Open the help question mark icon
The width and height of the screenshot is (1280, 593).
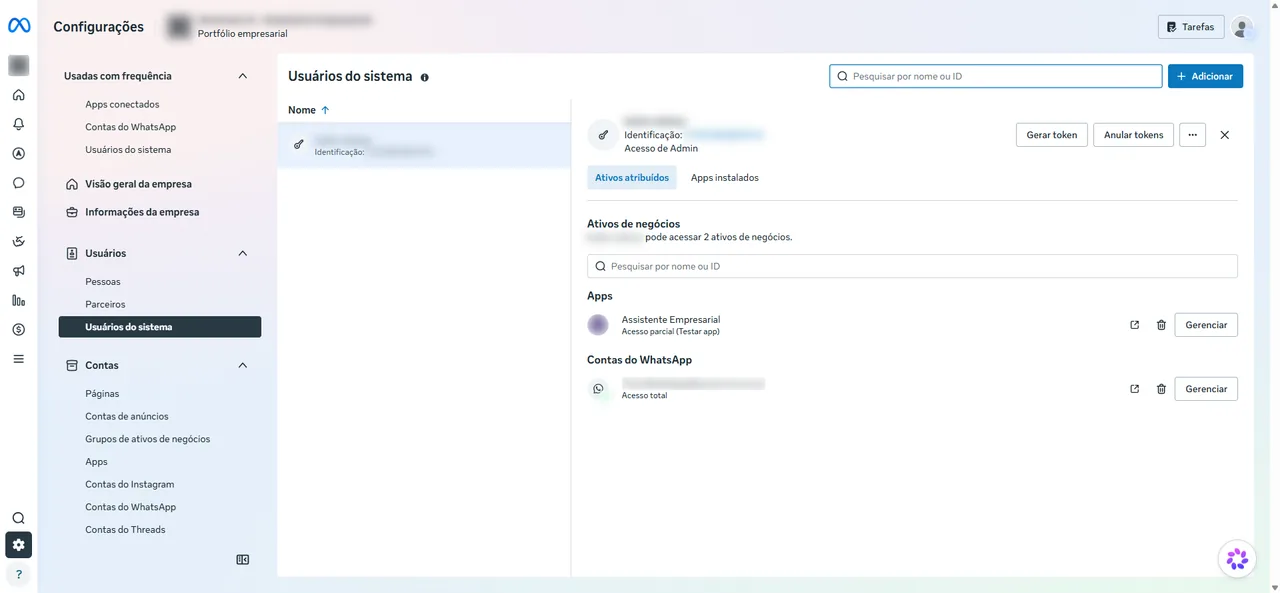click(18, 574)
